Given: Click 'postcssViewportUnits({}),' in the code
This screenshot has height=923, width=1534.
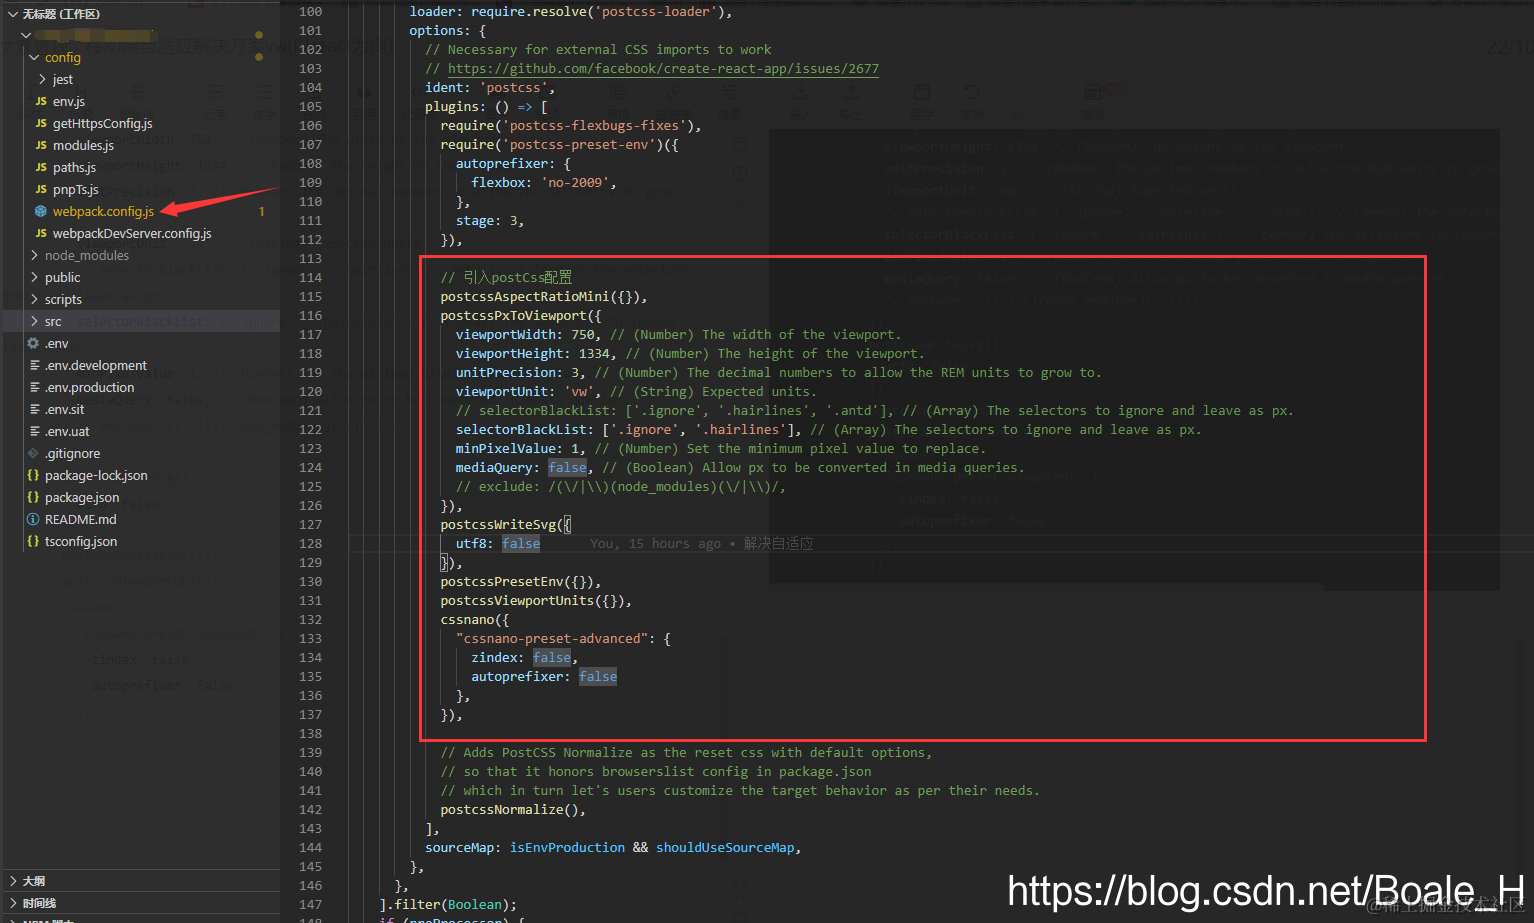Looking at the screenshot, I should 536,601.
